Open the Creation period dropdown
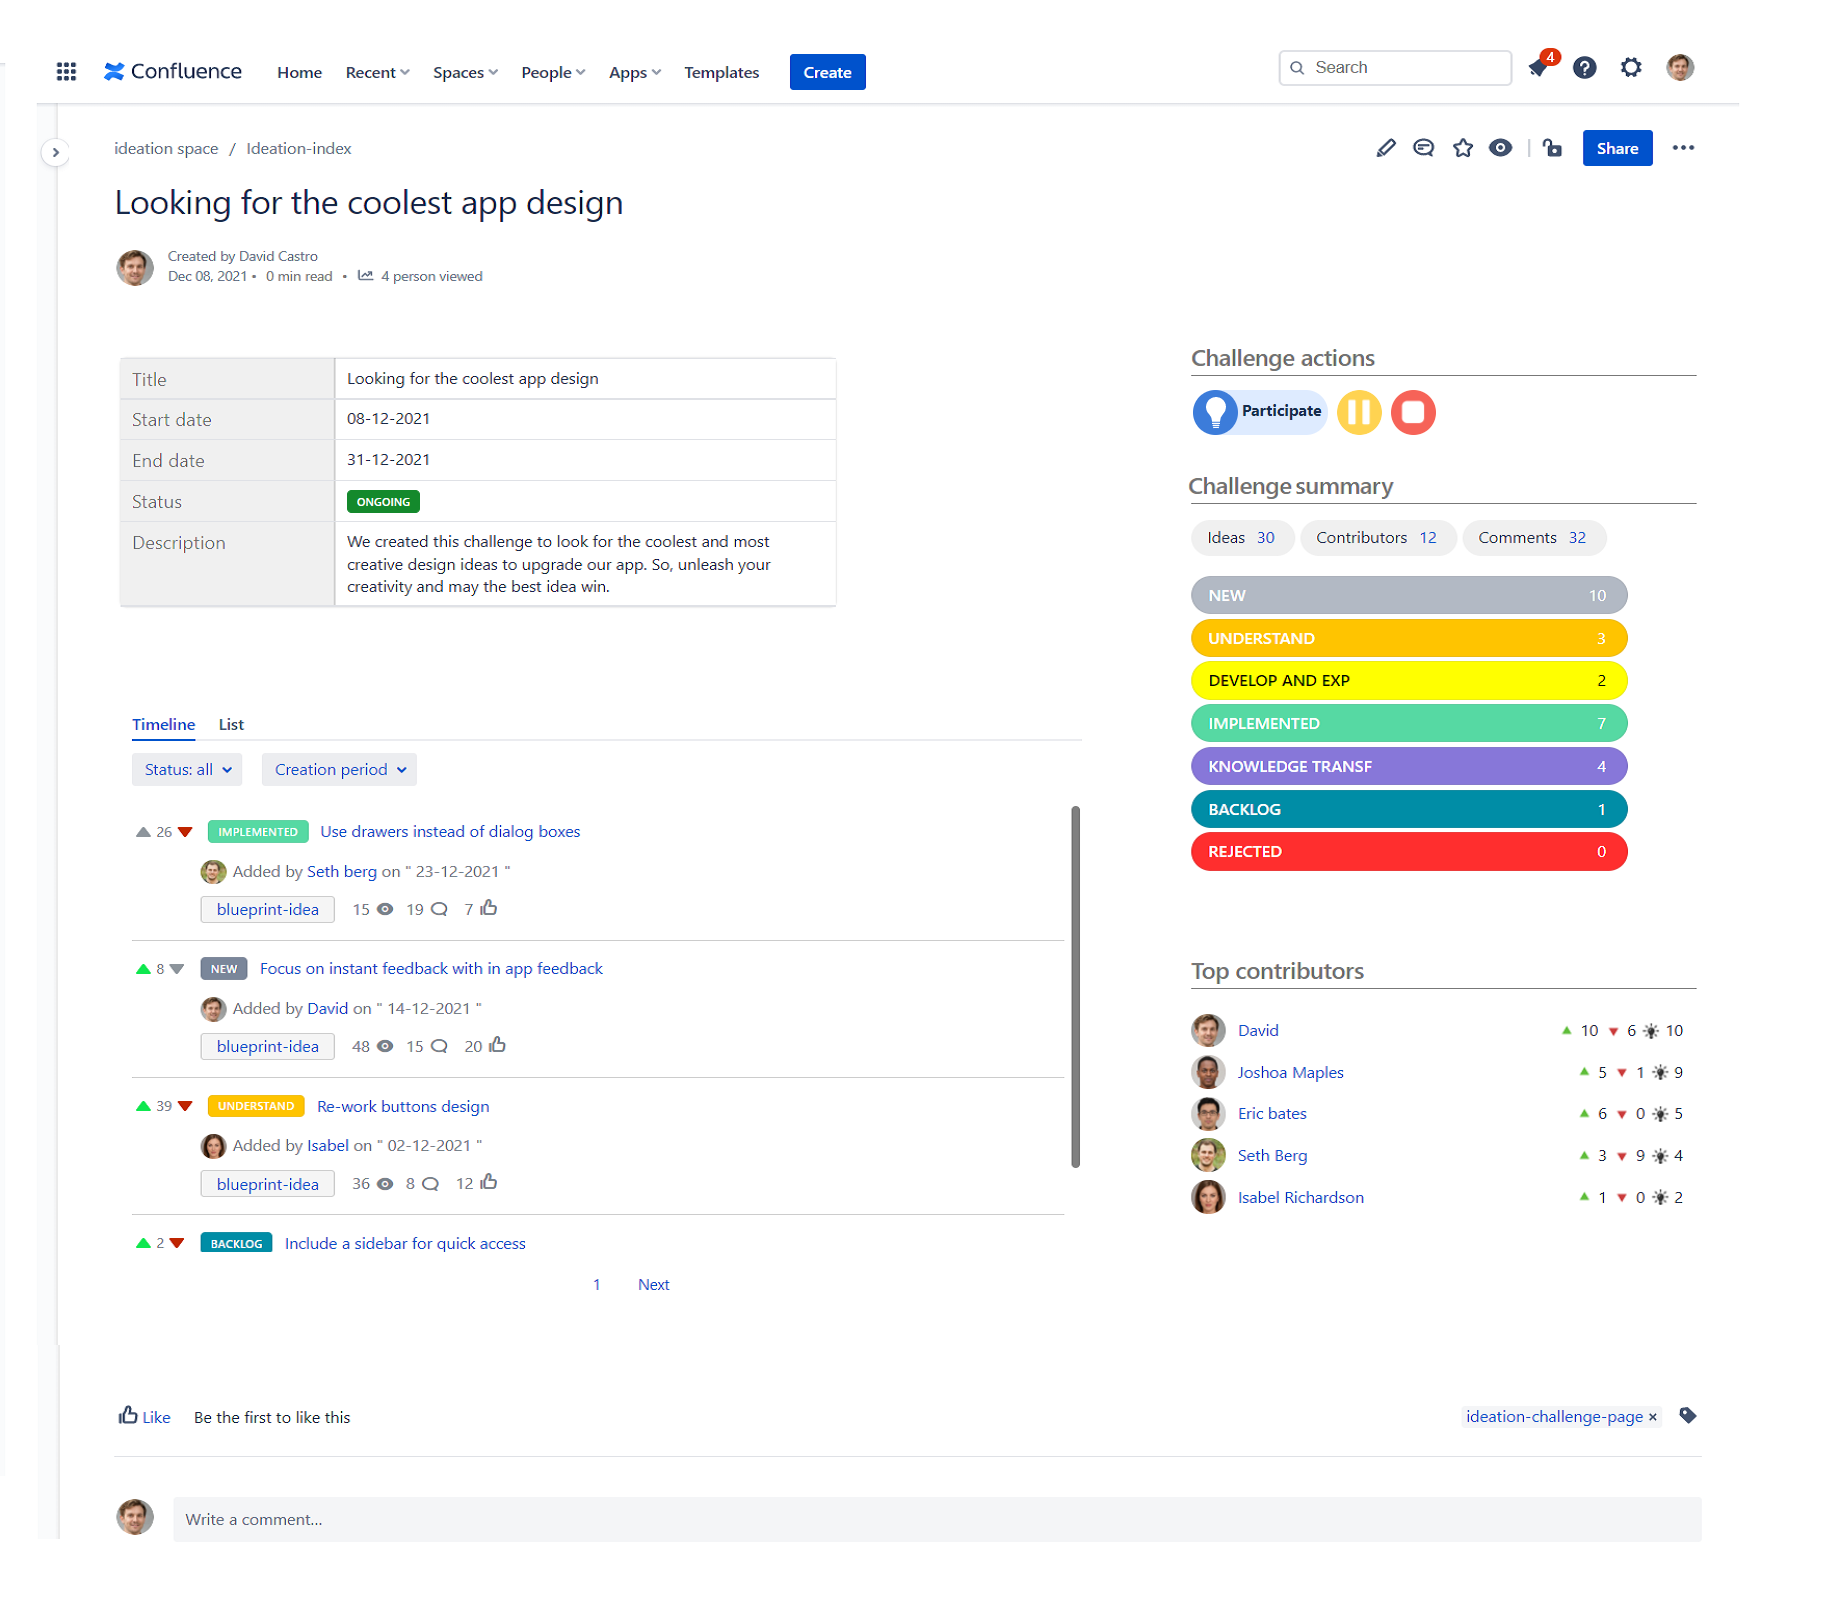This screenshot has height=1600, width=1840. [338, 769]
